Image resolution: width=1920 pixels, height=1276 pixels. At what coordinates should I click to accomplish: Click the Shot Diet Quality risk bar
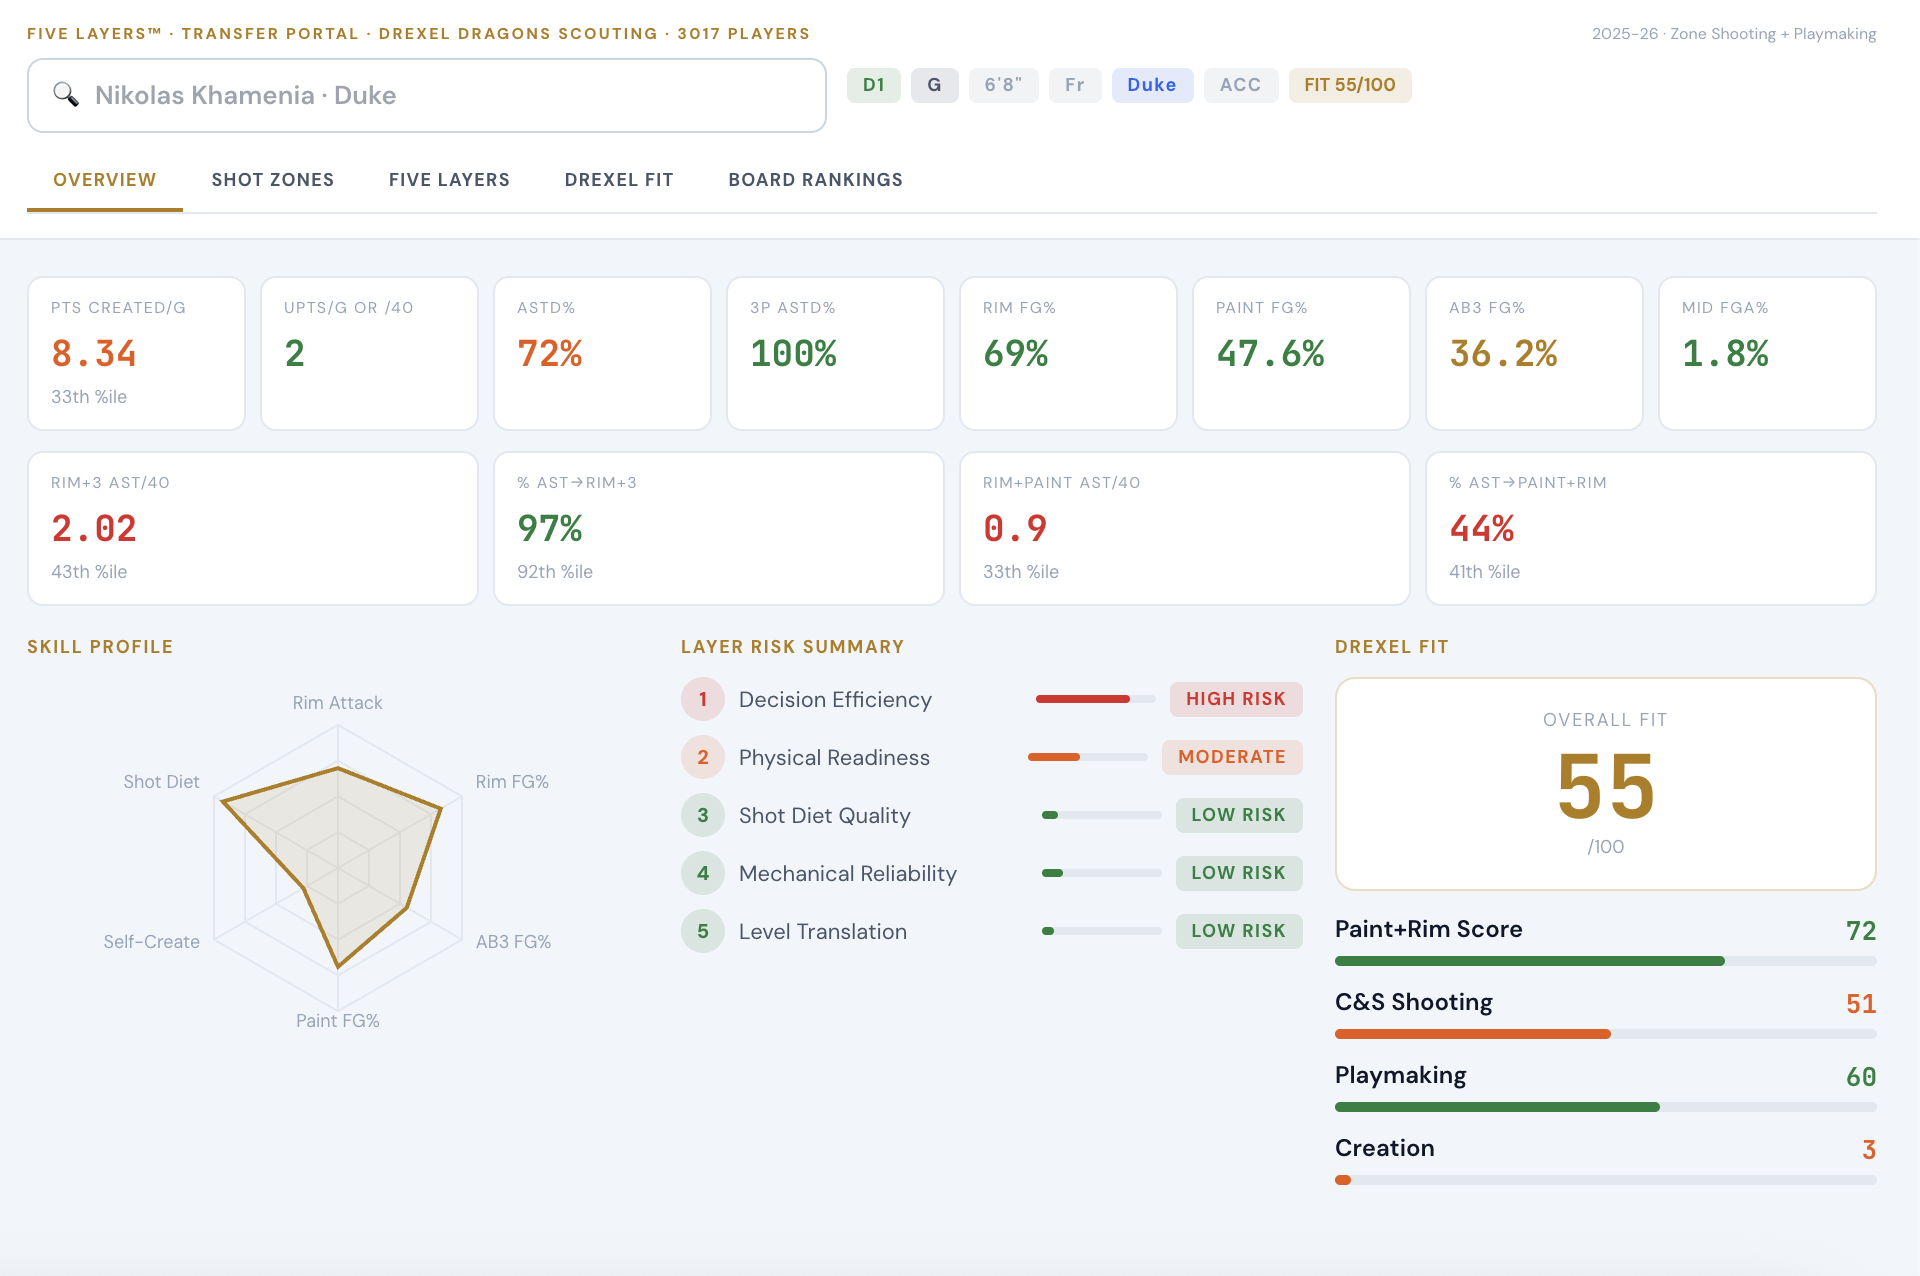tap(1102, 815)
